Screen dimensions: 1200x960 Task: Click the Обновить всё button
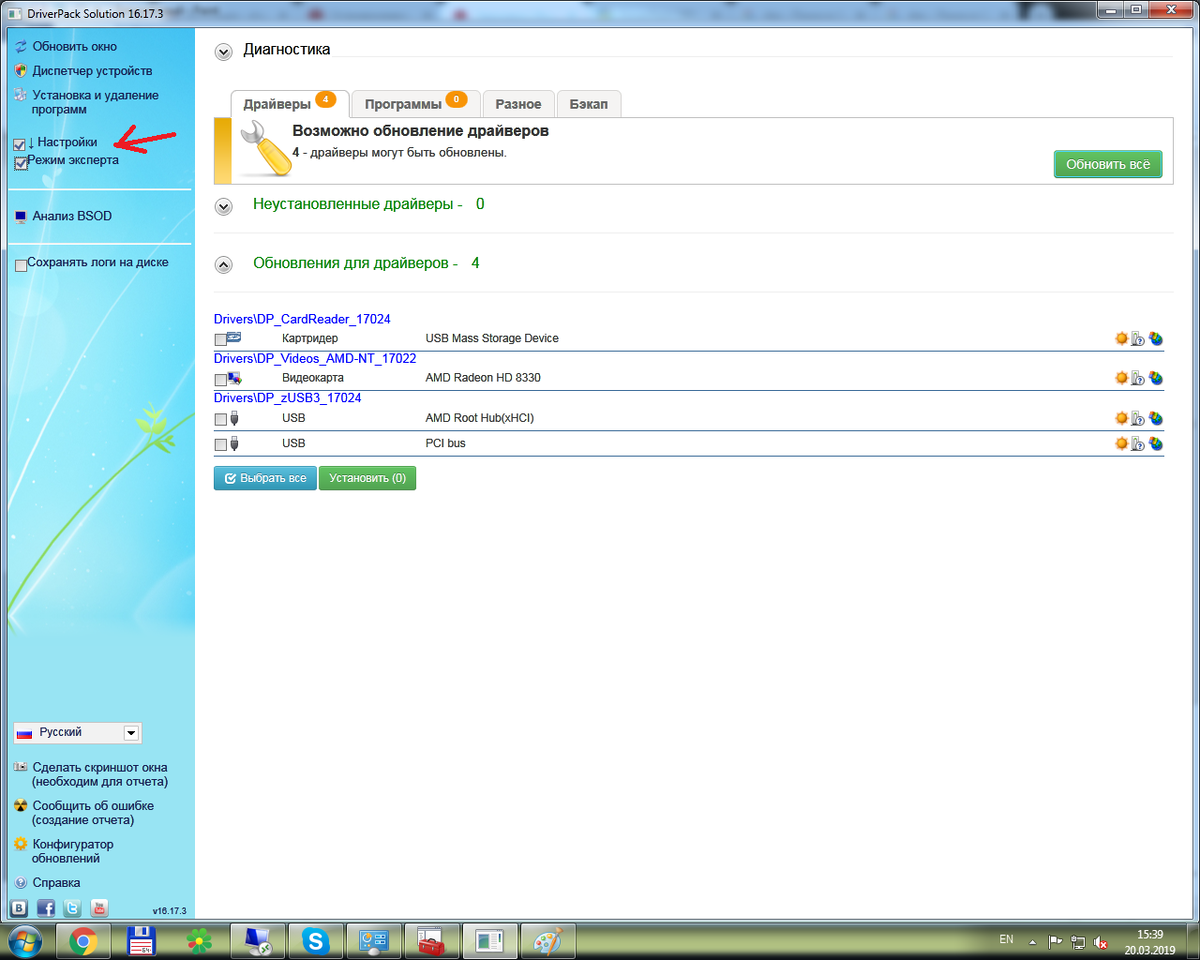tap(1108, 164)
